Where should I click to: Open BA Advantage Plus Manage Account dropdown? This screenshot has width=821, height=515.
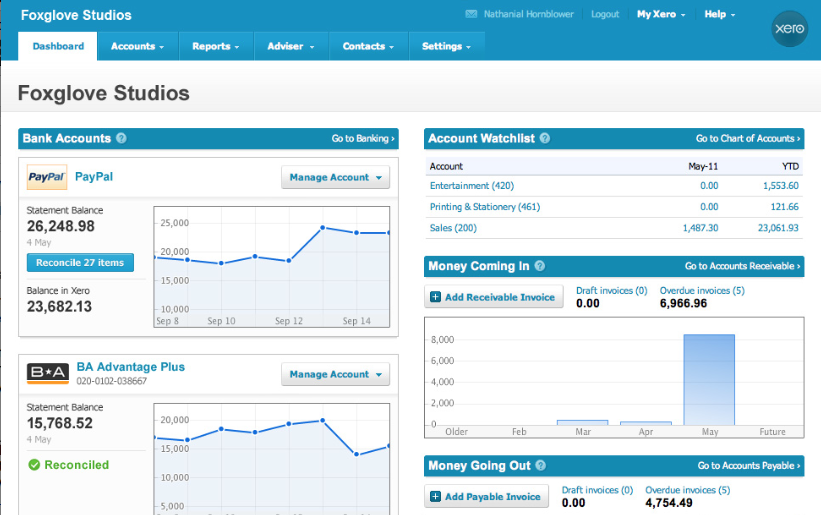[336, 375]
